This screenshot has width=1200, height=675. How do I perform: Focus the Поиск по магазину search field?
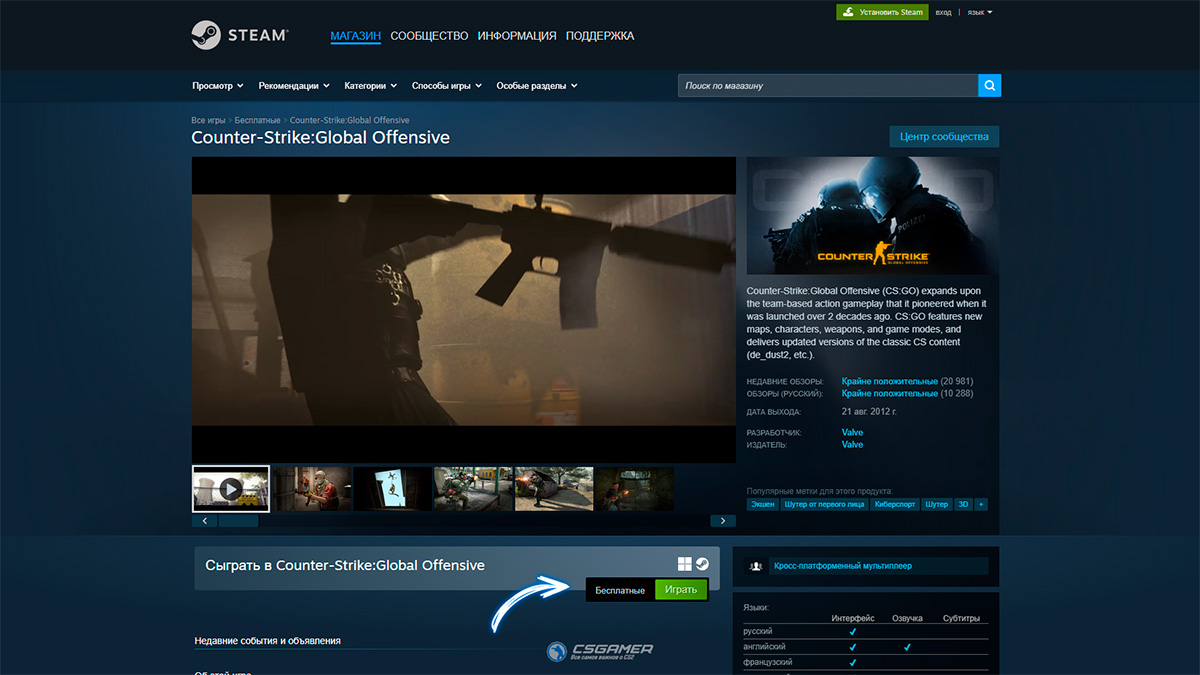828,86
